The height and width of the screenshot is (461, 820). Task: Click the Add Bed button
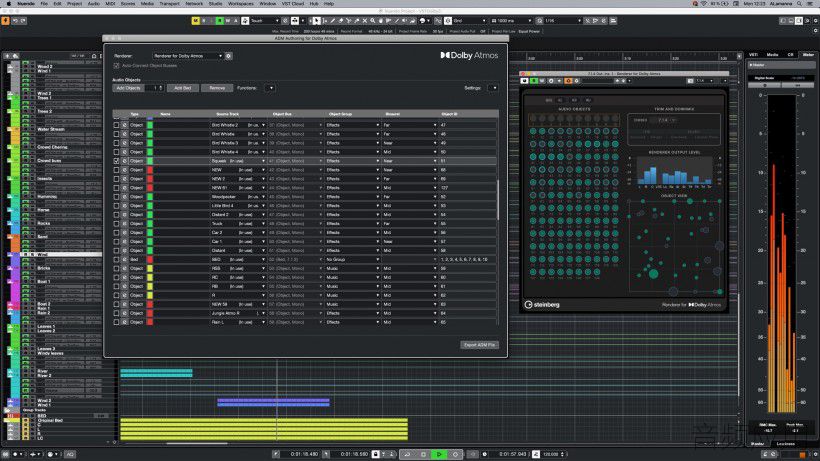click(x=183, y=88)
